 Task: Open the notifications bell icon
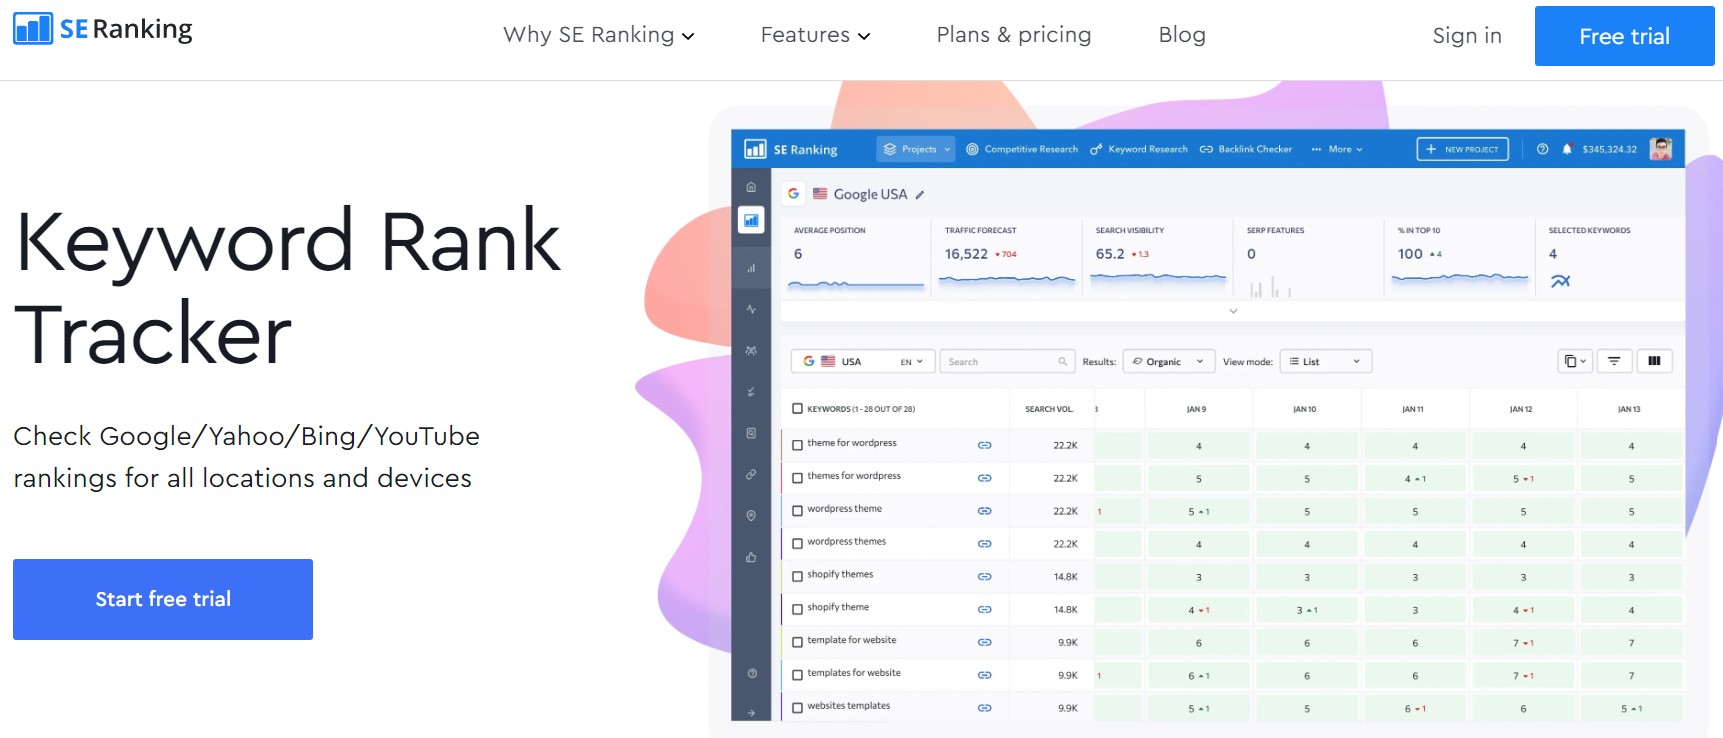click(1568, 149)
